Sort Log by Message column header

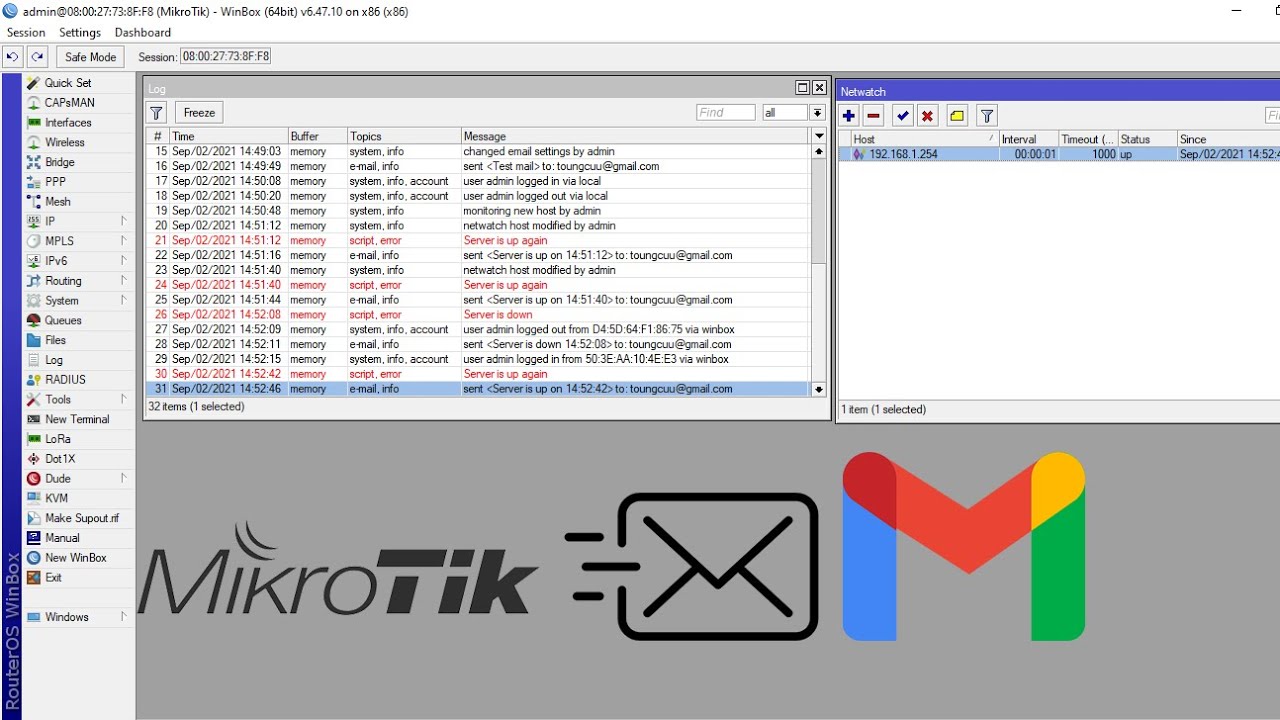635,136
